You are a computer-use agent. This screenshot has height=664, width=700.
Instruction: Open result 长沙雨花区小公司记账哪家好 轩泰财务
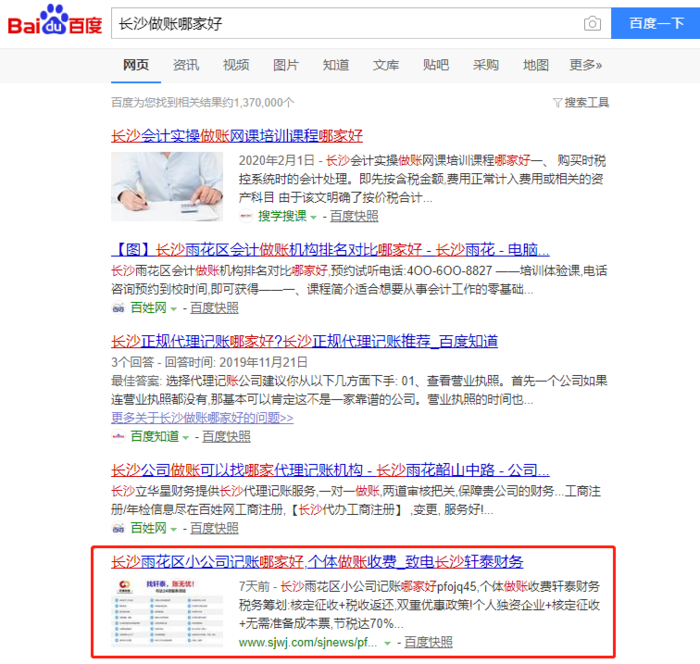(x=317, y=562)
